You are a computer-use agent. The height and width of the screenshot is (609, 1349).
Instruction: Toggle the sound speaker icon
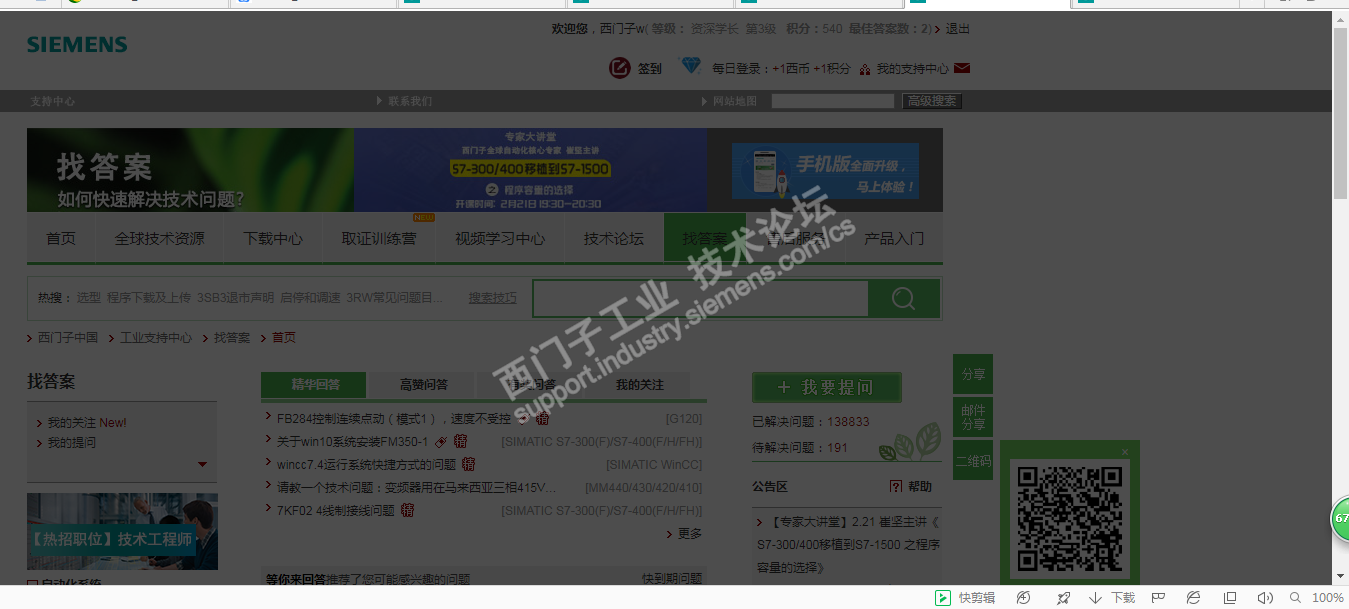point(1265,598)
